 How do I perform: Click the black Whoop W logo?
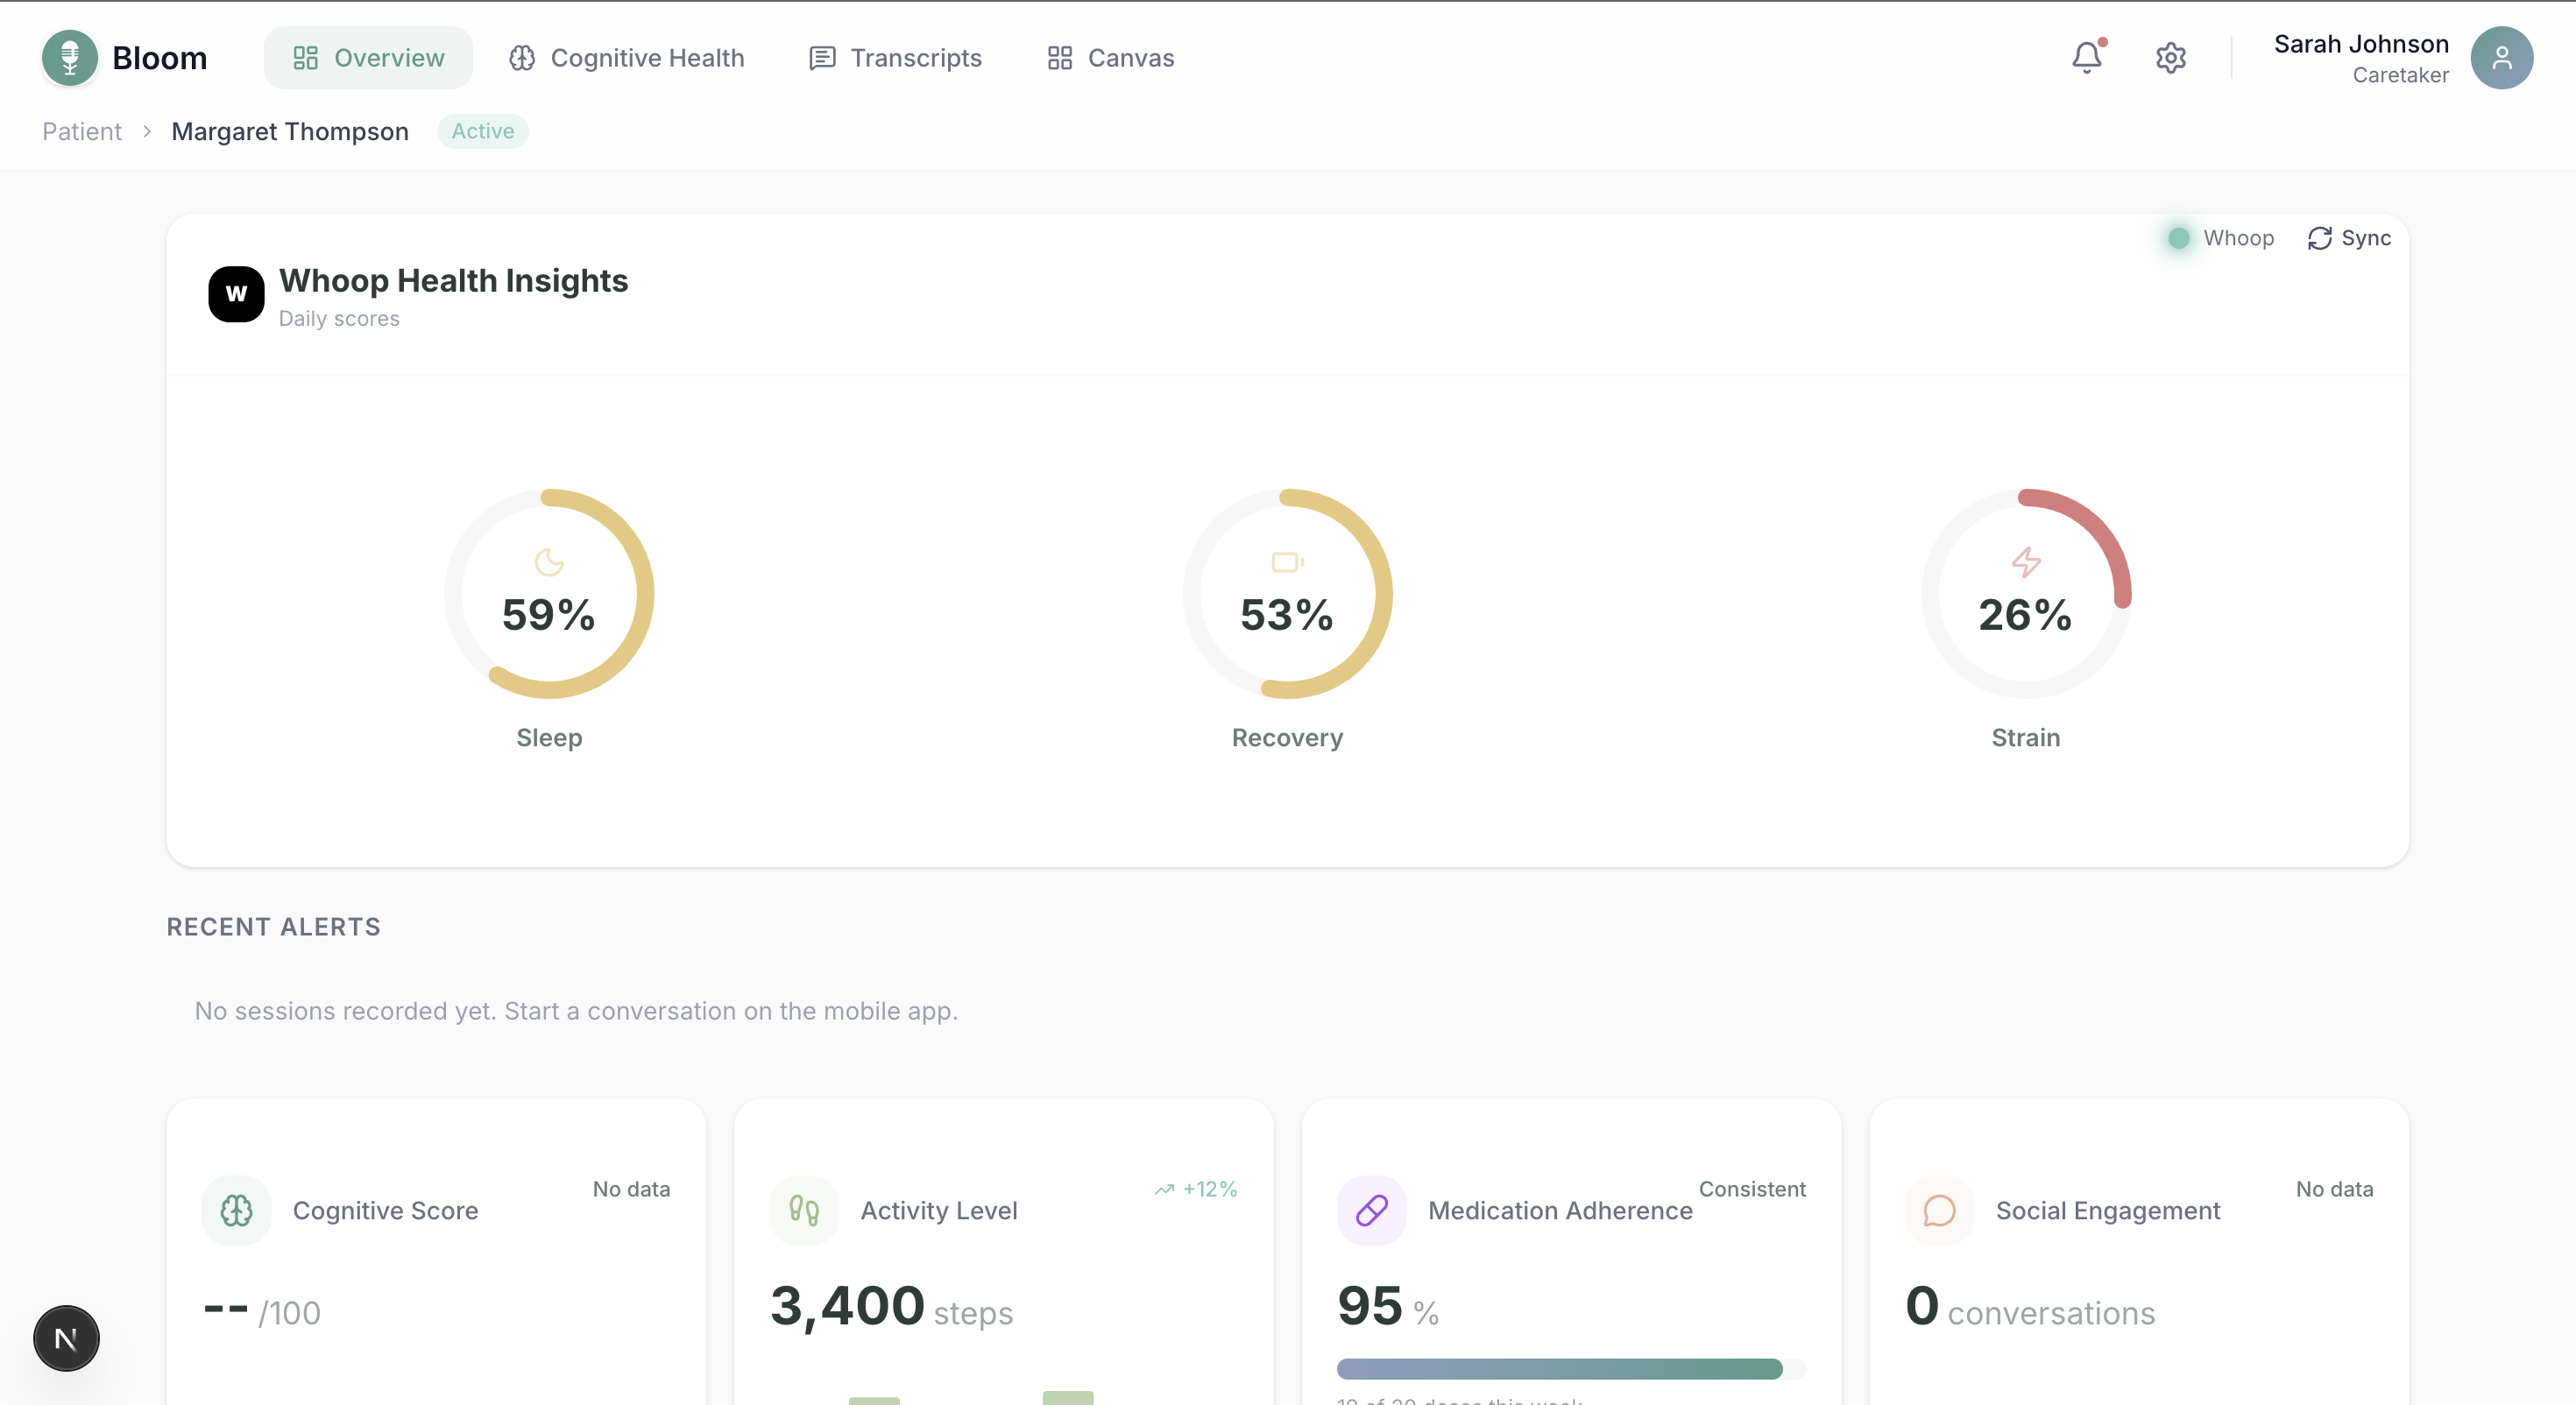236,294
